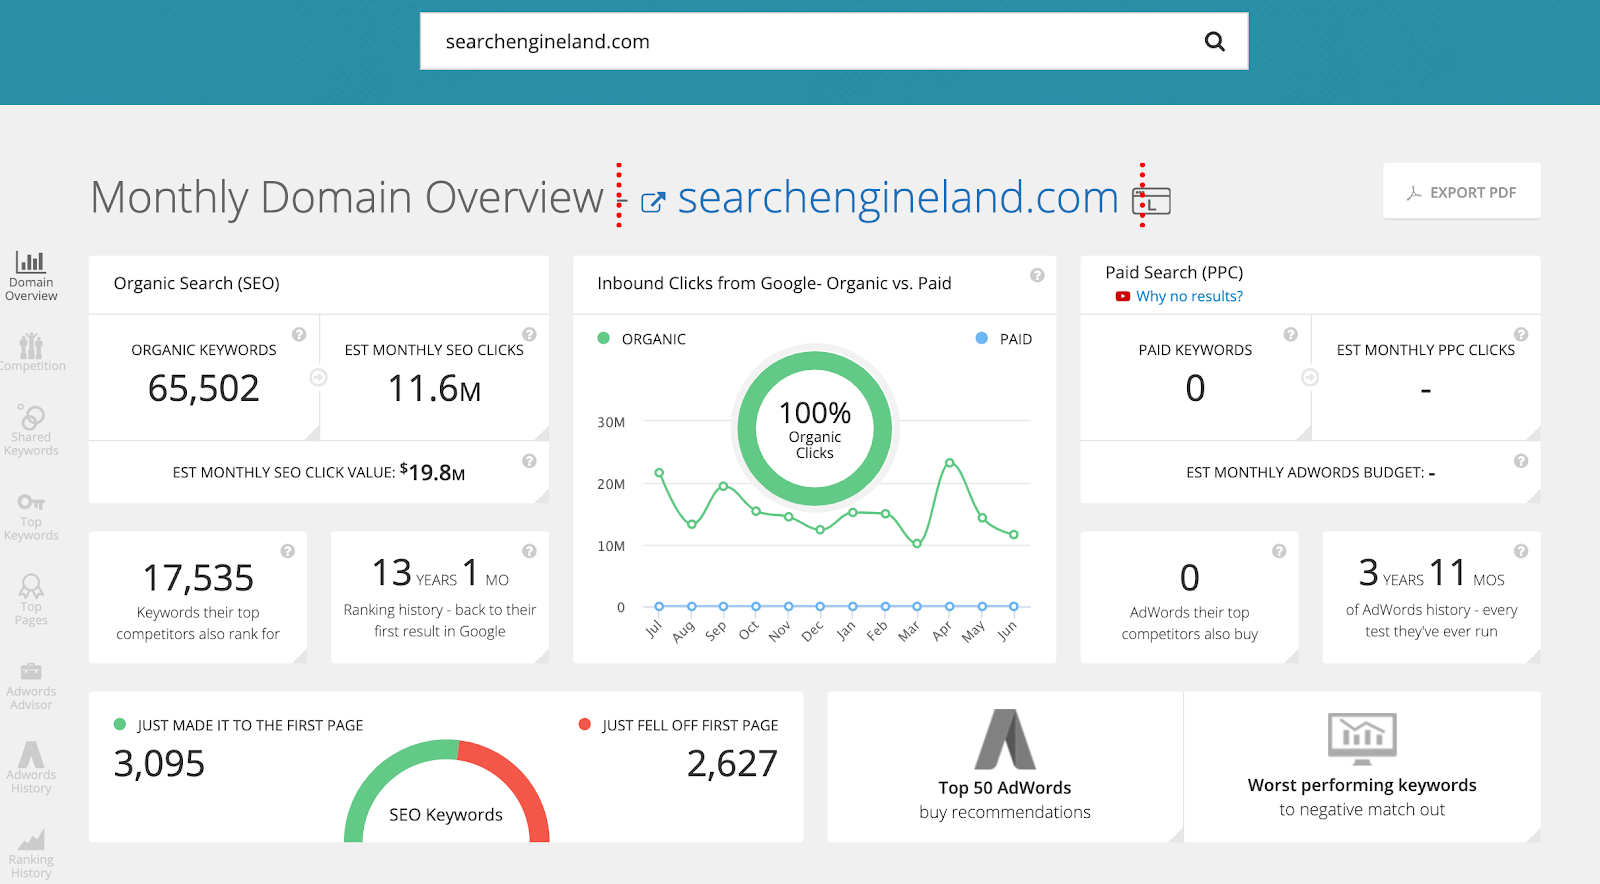Toggle the Organic legend in the chart

click(641, 339)
